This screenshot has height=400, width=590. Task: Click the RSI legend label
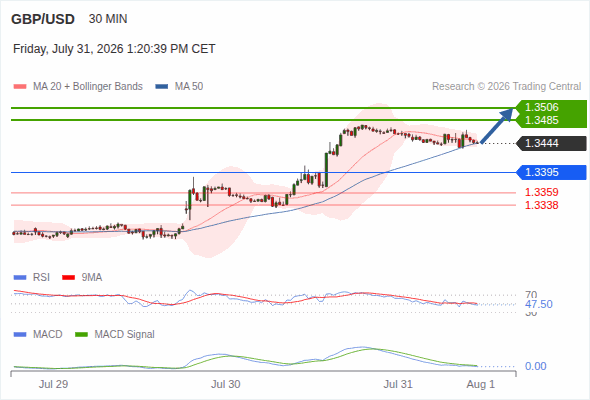point(41,278)
